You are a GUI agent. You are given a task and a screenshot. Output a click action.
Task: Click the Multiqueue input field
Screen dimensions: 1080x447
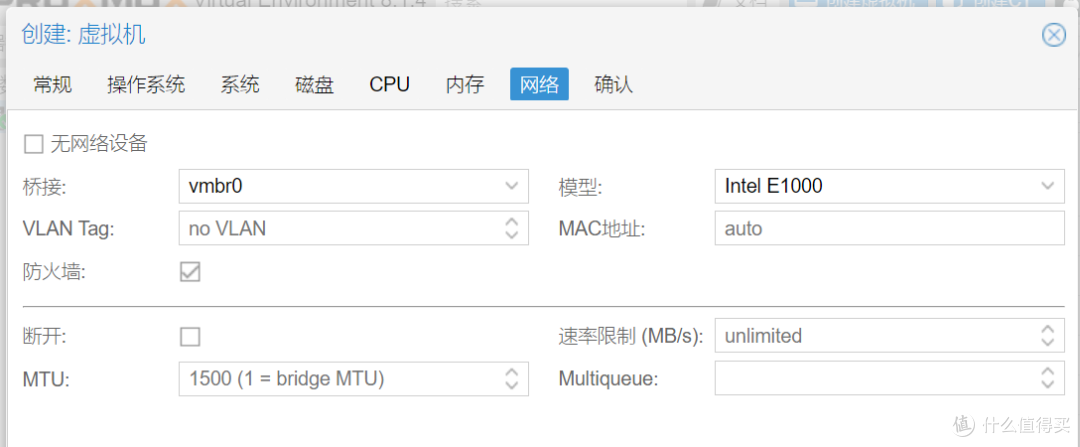click(x=872, y=379)
